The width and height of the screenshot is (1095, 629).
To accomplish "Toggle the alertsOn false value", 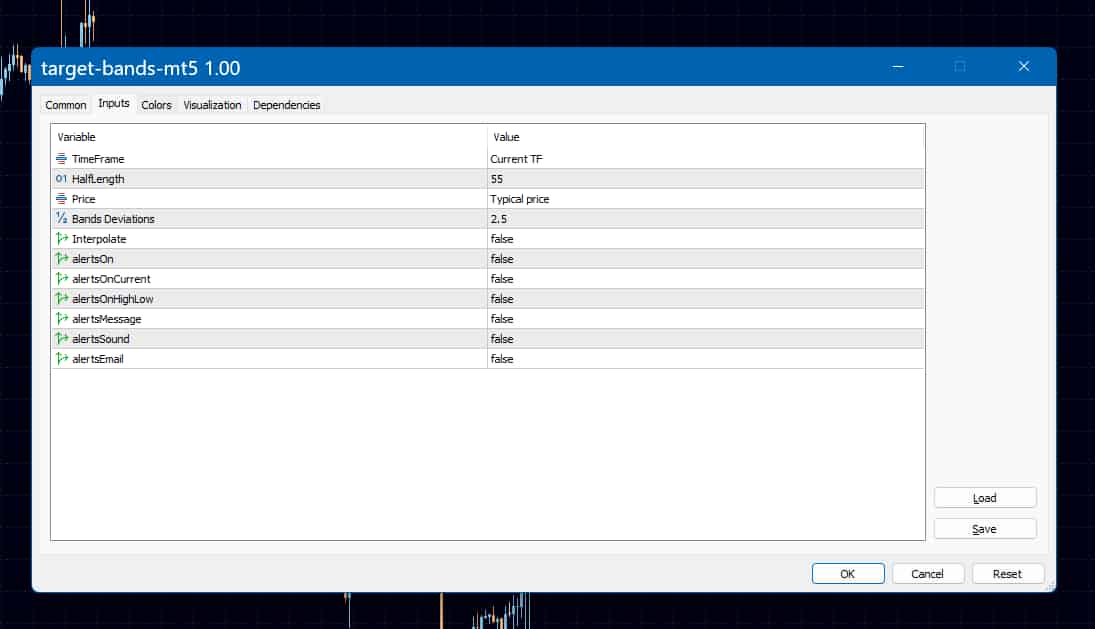I will (705, 259).
